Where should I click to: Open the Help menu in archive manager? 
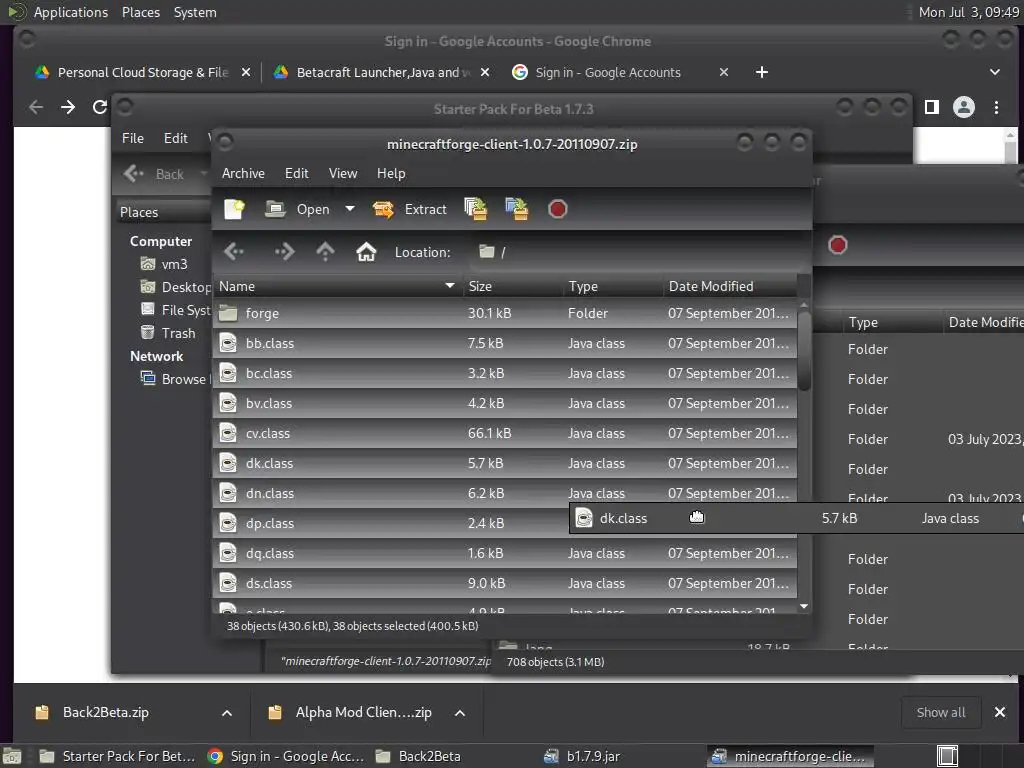coord(391,173)
